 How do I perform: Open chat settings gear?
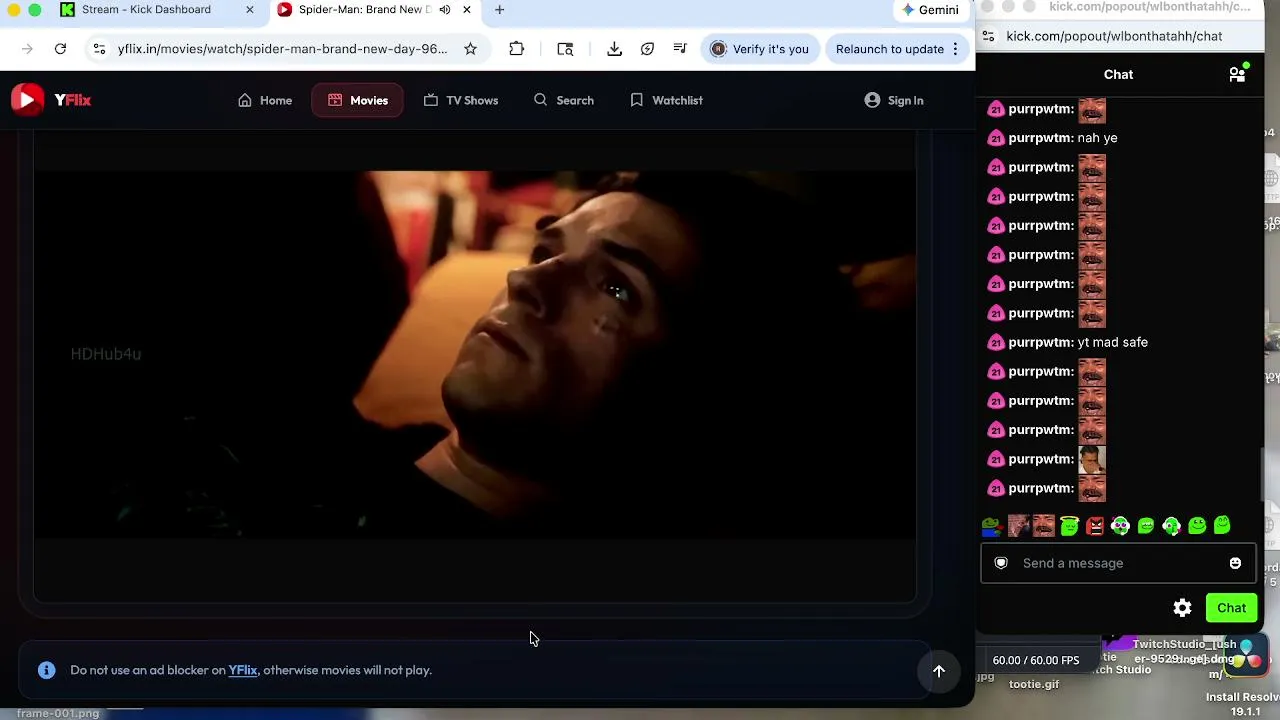[x=1182, y=608]
